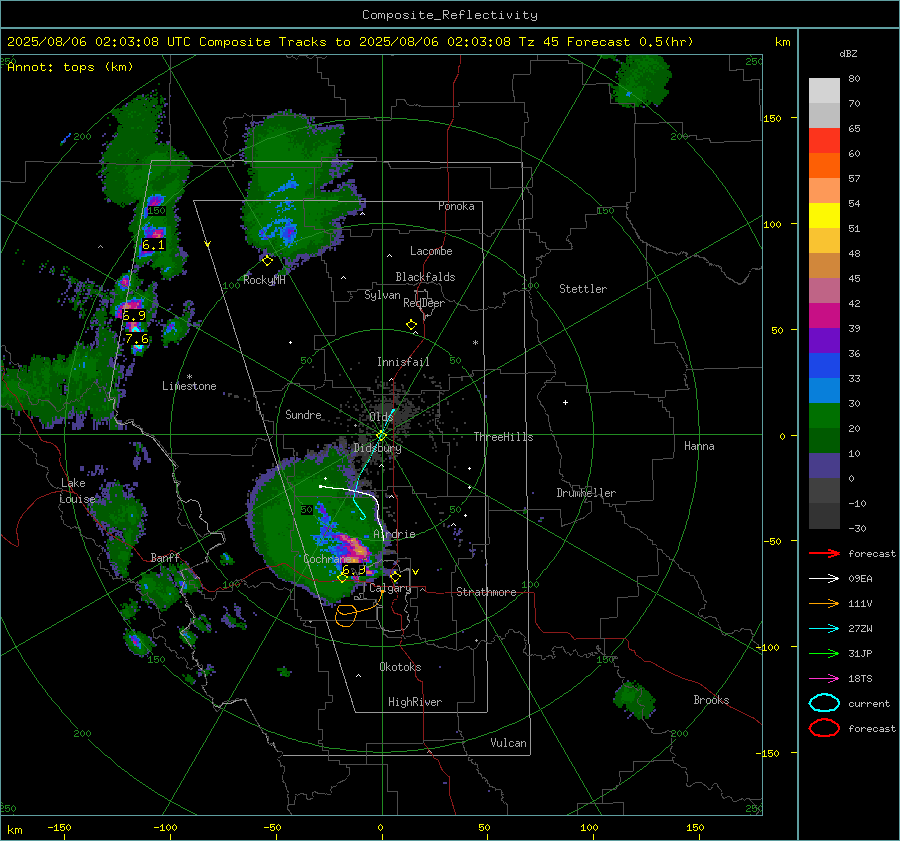Click the Okotoks city label
Image resolution: width=900 pixels, height=841 pixels.
pyautogui.click(x=400, y=667)
